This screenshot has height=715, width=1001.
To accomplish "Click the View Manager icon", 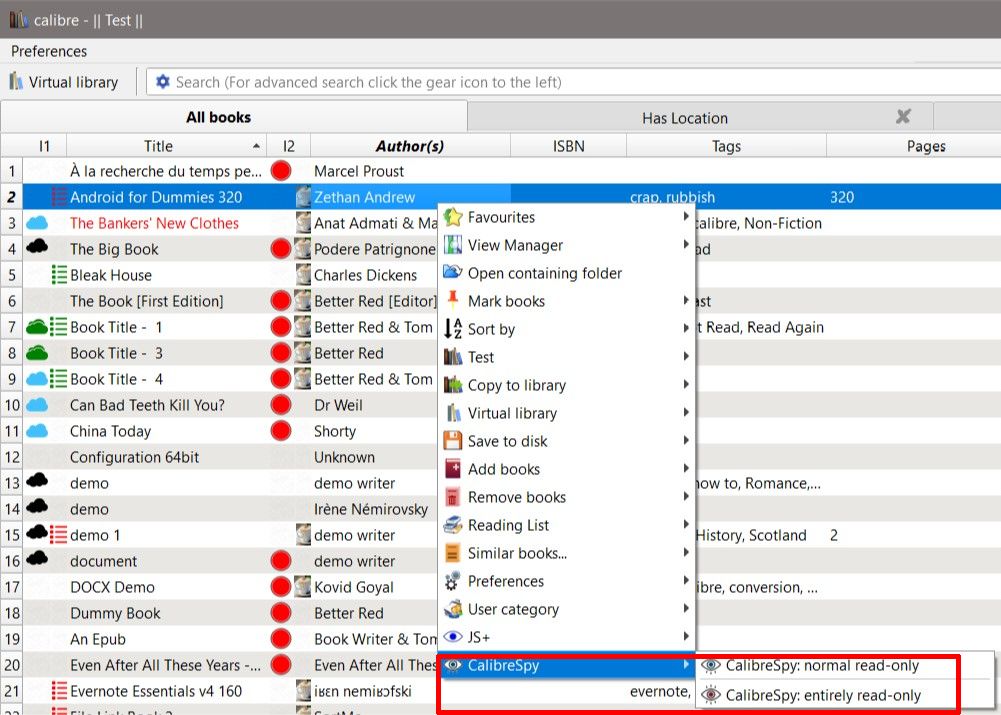I will (x=453, y=245).
